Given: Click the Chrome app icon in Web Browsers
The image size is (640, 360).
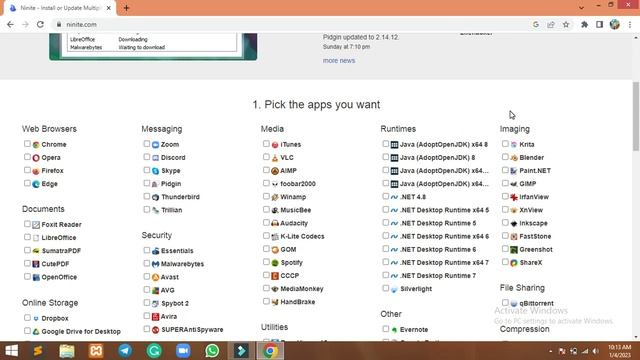Looking at the screenshot, I should [36, 144].
